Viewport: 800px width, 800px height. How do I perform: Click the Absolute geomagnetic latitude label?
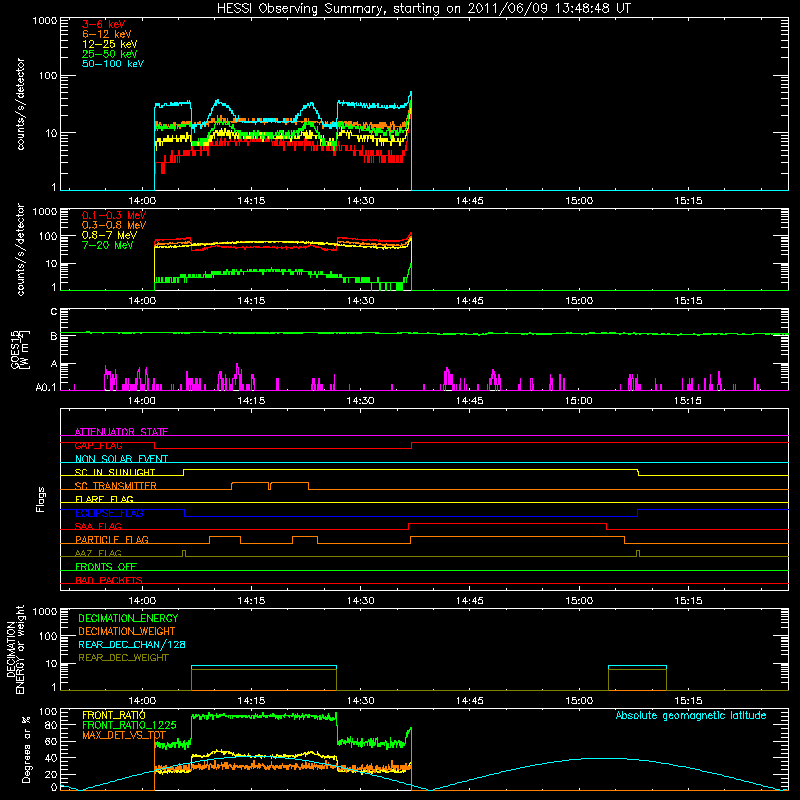691,715
